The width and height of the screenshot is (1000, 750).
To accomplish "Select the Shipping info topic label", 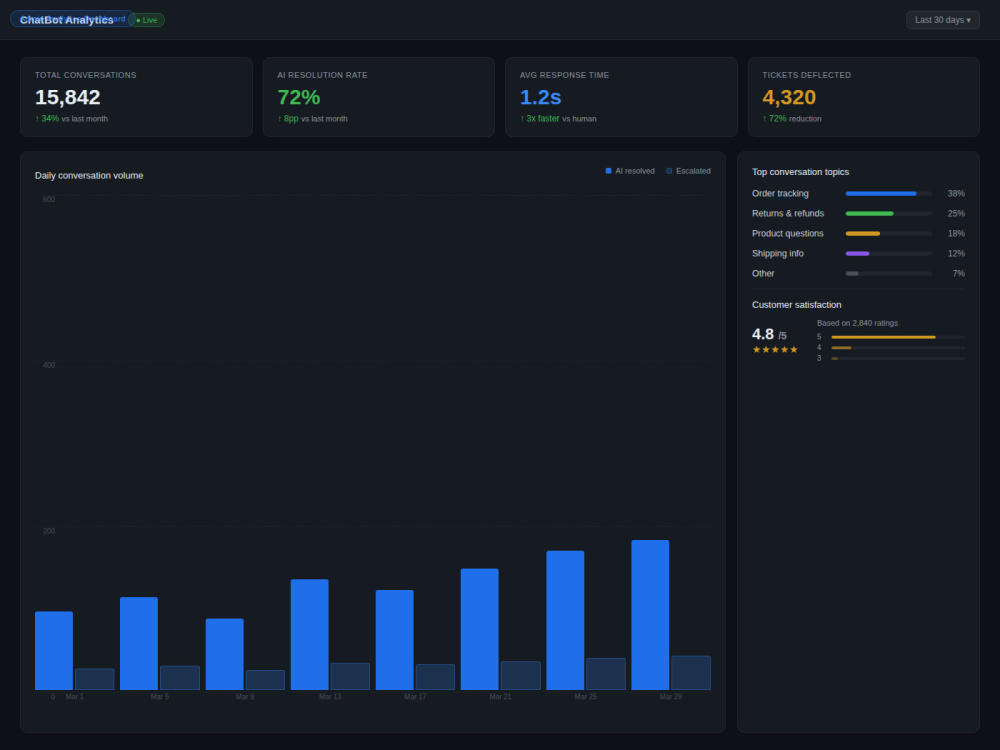I will (x=777, y=253).
